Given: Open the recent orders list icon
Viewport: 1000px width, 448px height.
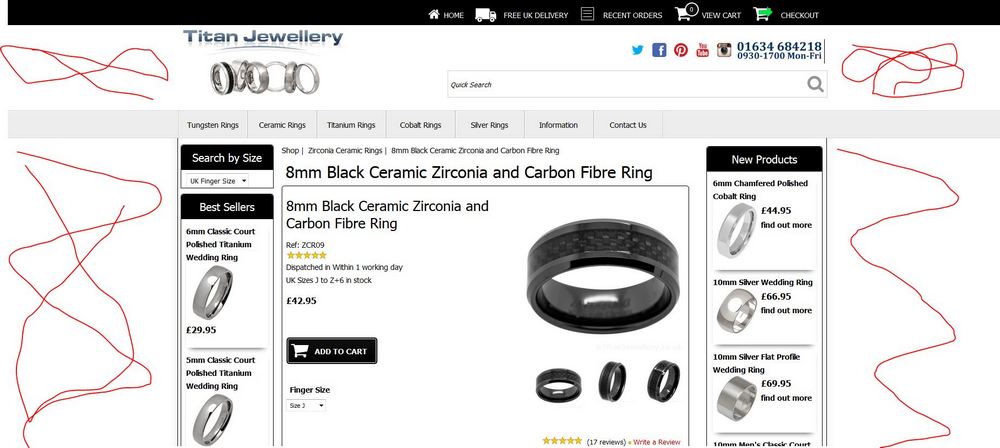Looking at the screenshot, I should tap(587, 14).
